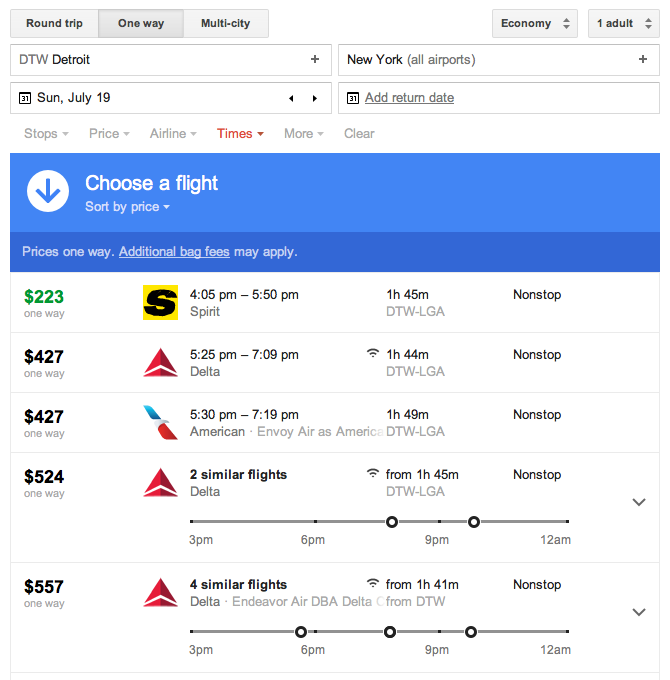Click the blue down-arrow circle icon
The height and width of the screenshot is (680, 670).
48,191
